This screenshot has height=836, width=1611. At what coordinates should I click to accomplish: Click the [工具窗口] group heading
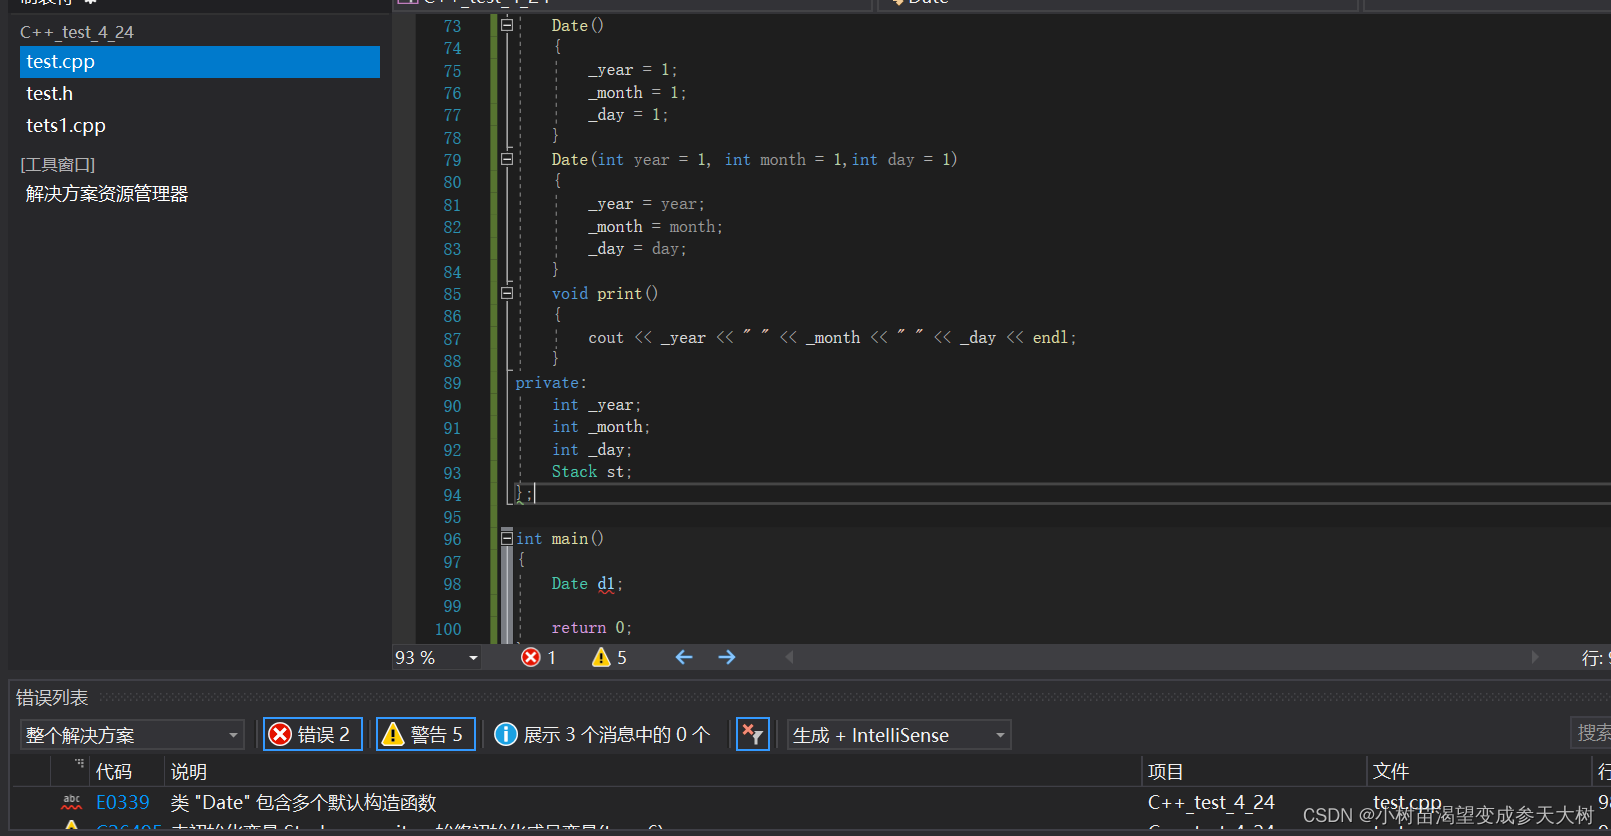click(x=58, y=164)
